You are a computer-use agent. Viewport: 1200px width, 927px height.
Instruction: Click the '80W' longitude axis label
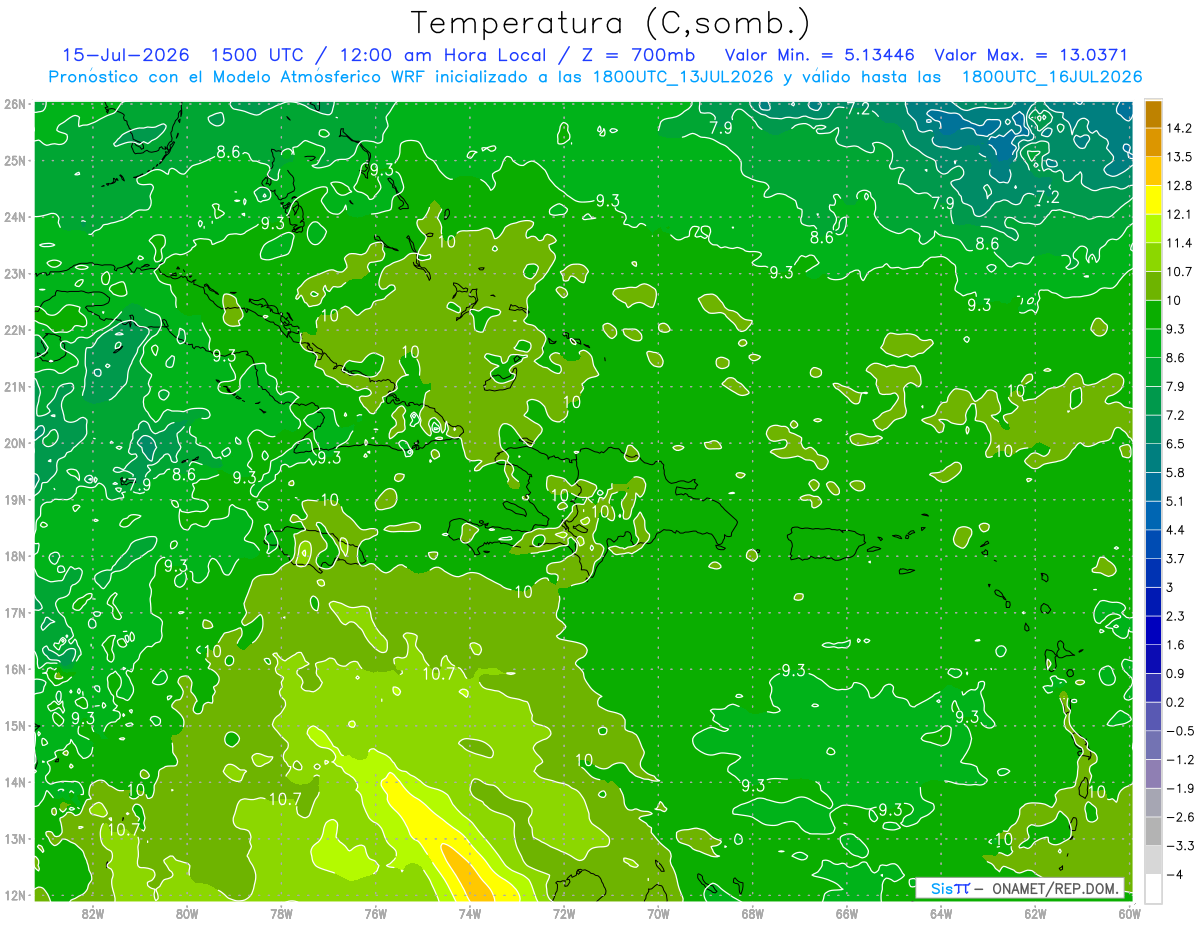[187, 913]
